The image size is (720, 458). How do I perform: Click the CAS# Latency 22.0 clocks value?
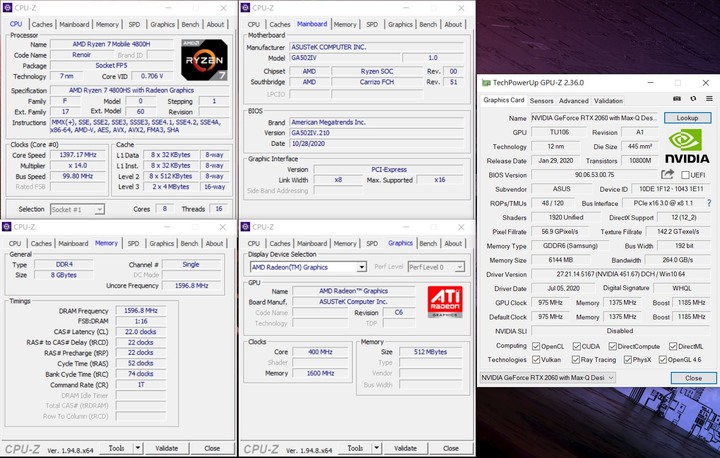click(141, 332)
